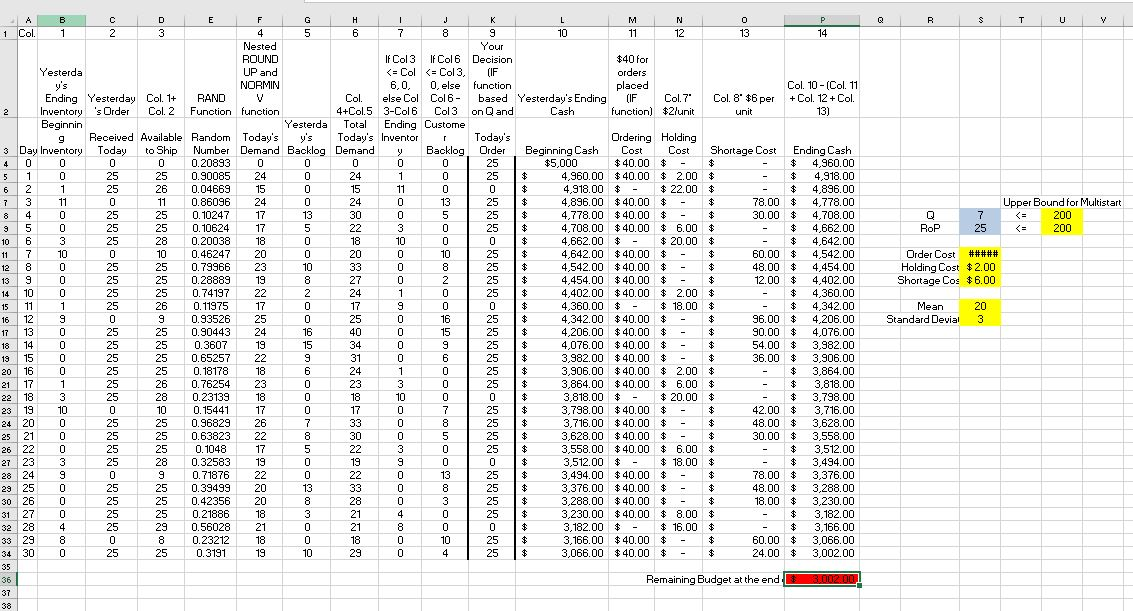Click the 'Received Today' column title
This screenshot has width=1133, height=611.
[x=111, y=137]
